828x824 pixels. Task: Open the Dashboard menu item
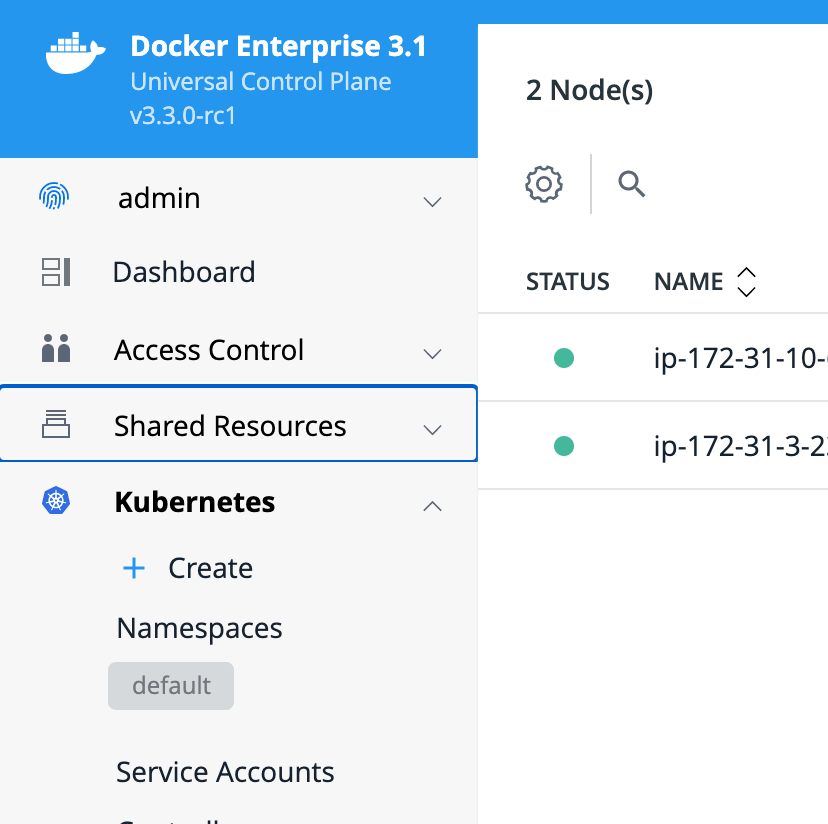tap(184, 272)
